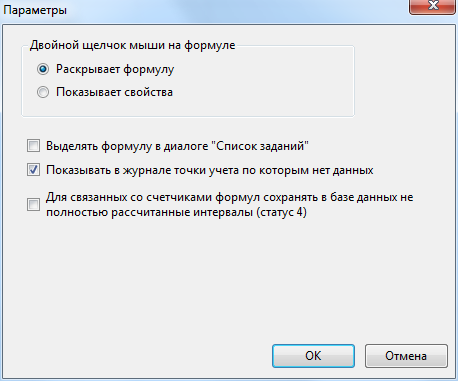Uncheck "Показывать в журнале точки учета" checkbox

[33, 170]
